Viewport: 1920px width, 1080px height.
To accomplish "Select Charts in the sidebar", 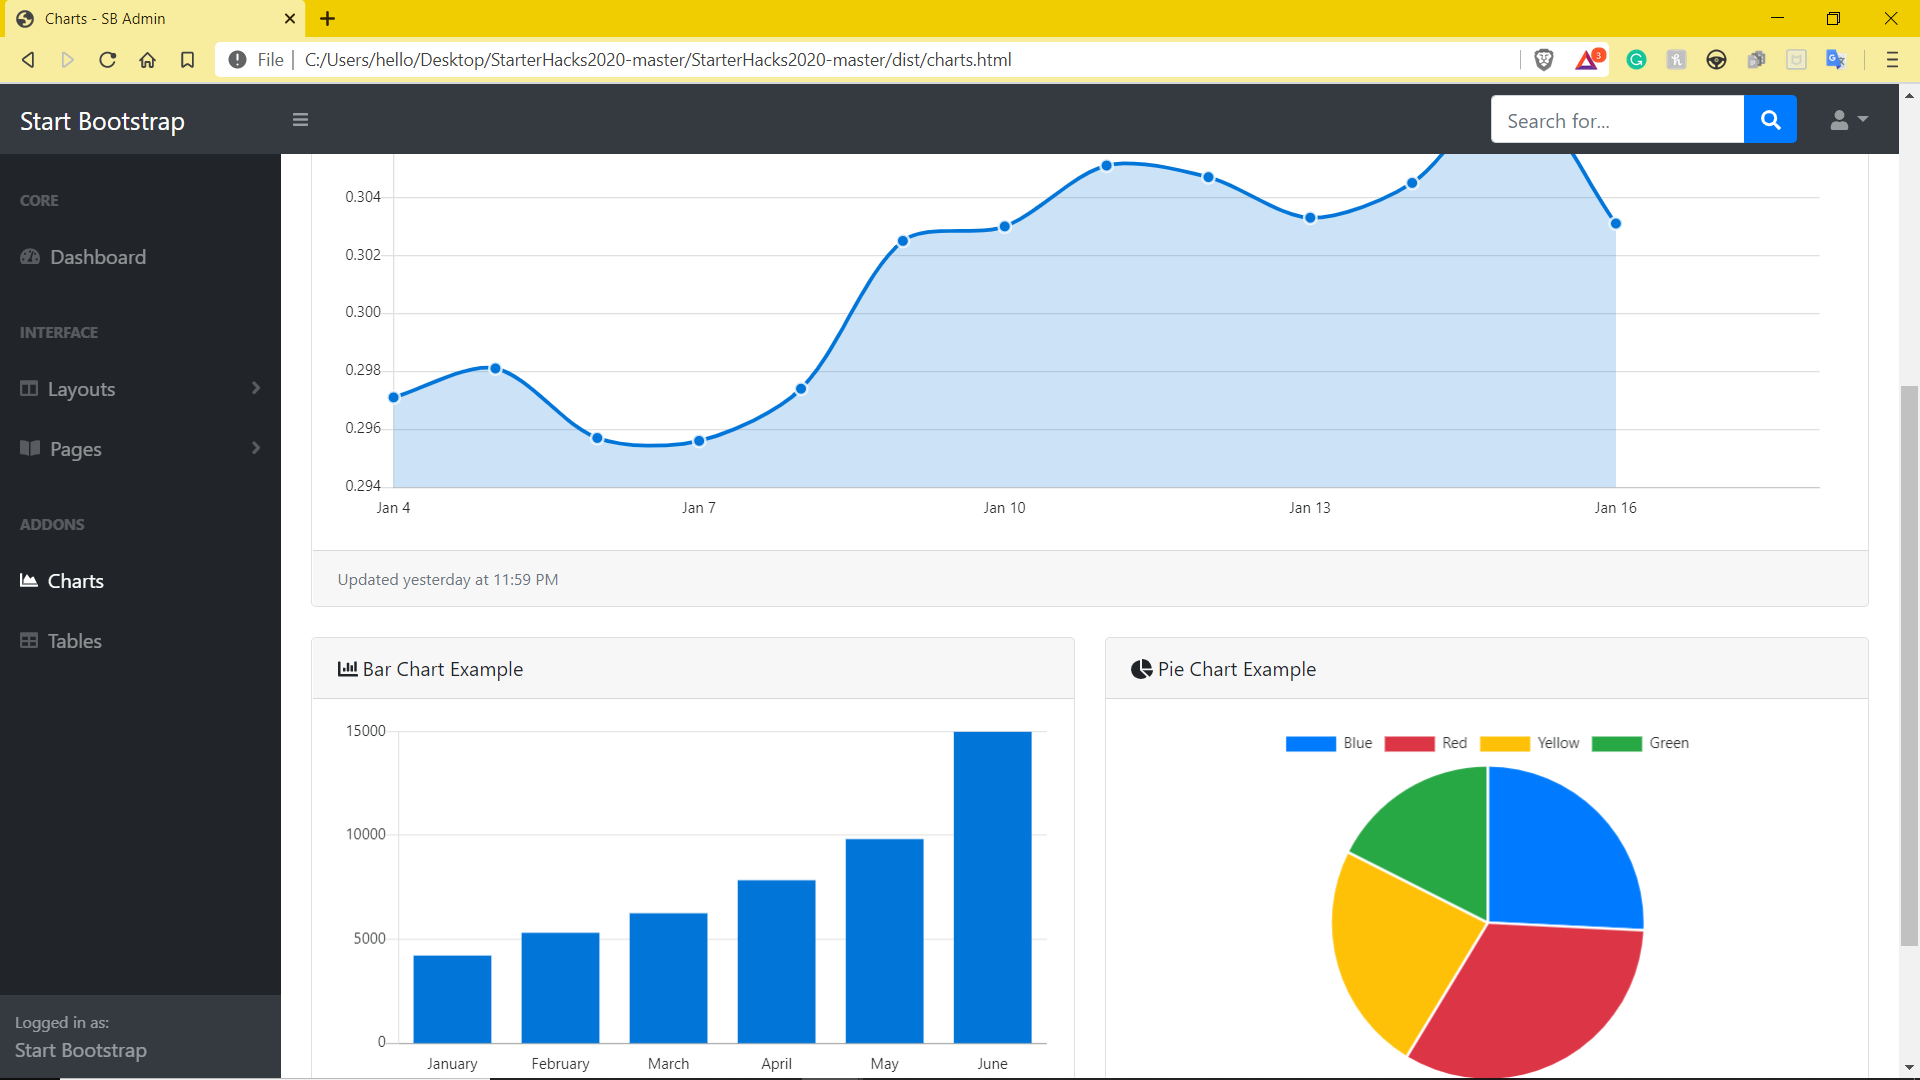I will (x=75, y=581).
